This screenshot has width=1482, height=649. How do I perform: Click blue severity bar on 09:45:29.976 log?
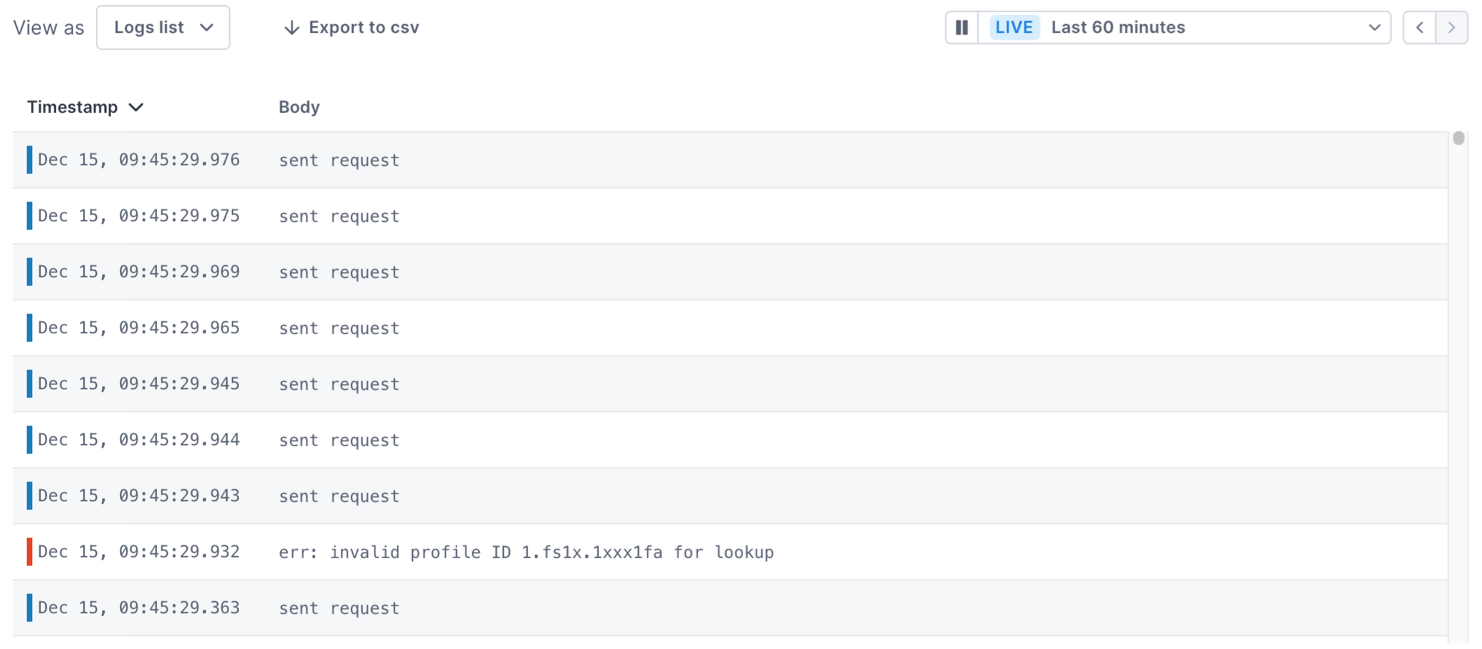click(x=29, y=160)
